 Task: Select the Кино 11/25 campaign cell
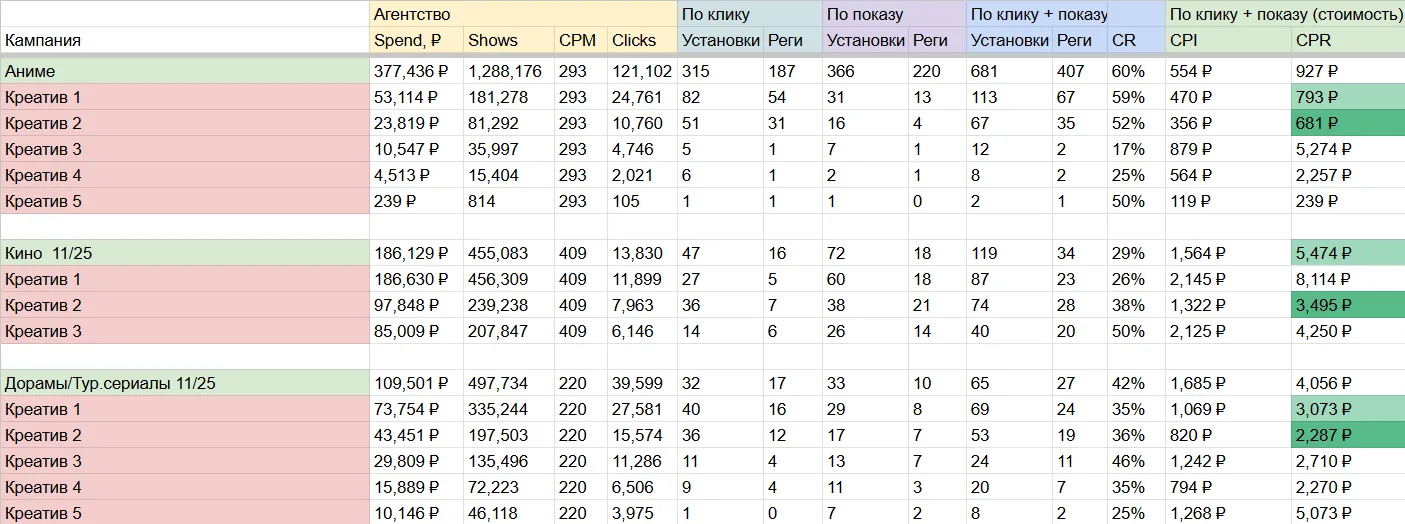(185, 253)
